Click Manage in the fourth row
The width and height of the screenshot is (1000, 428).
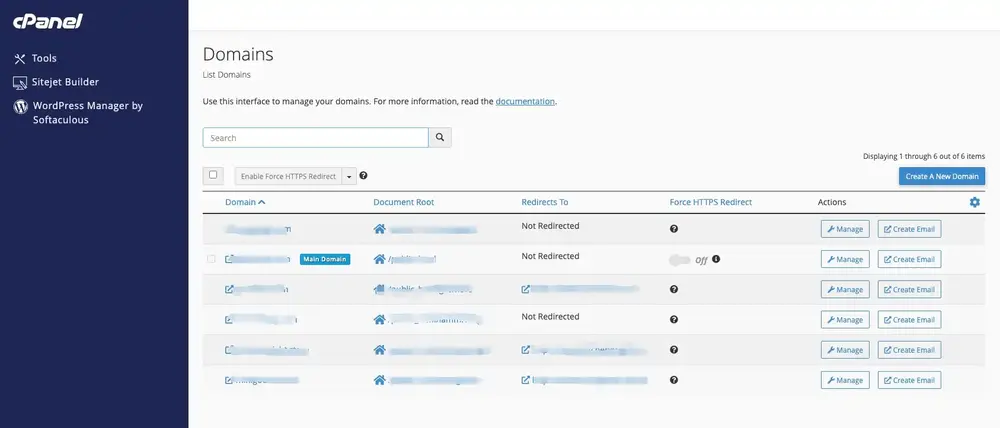845,320
